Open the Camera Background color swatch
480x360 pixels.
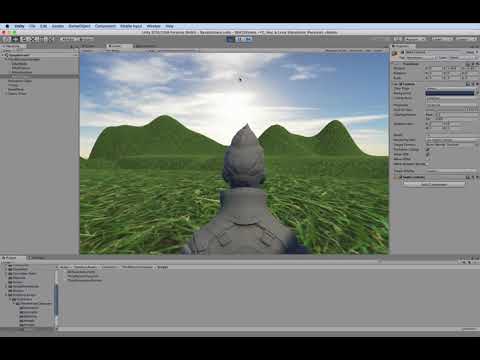450,93
